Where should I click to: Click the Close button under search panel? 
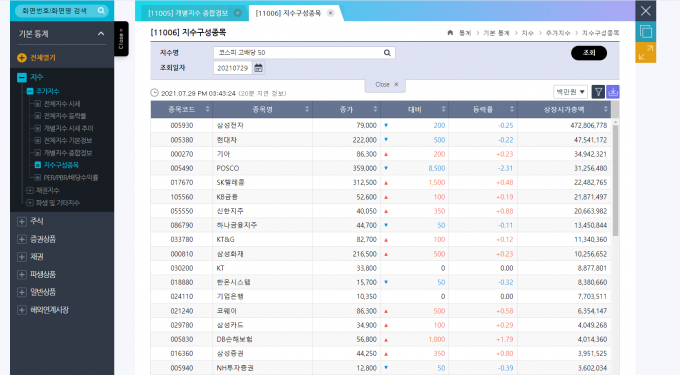386,85
